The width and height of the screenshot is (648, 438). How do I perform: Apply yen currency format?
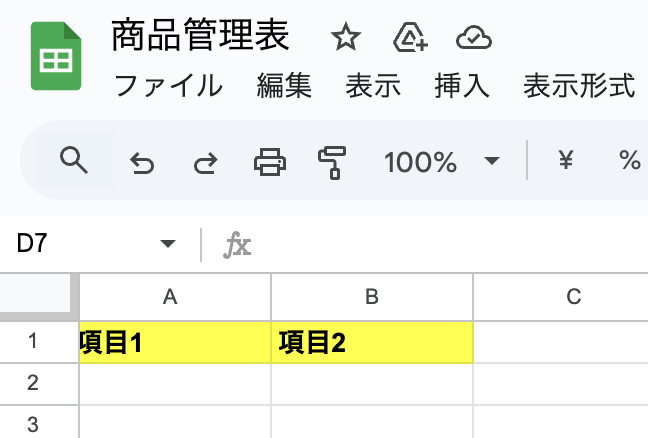click(x=565, y=160)
